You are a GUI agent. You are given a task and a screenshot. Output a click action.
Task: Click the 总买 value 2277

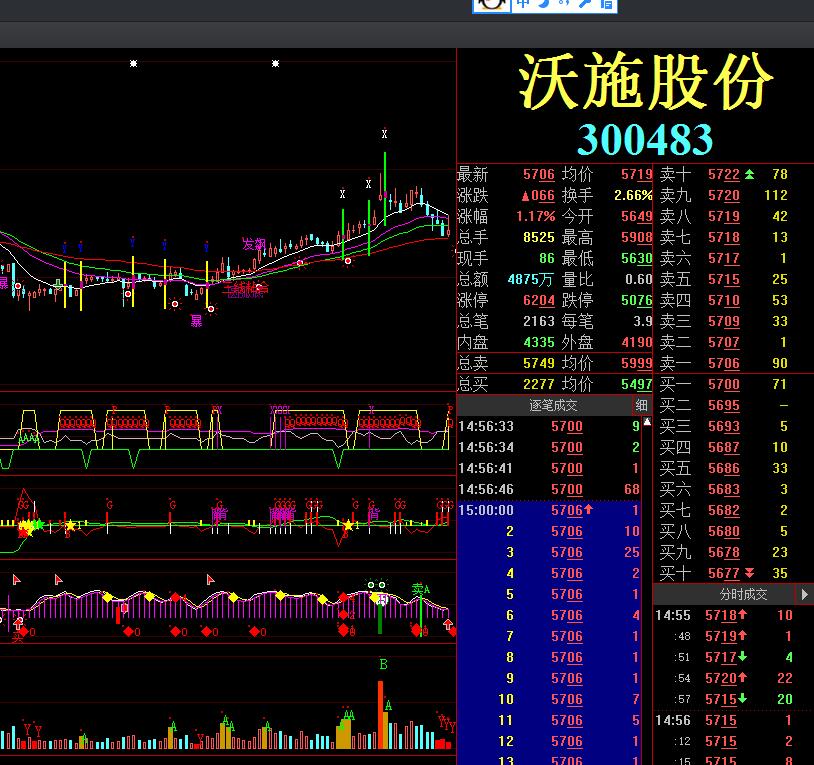539,384
